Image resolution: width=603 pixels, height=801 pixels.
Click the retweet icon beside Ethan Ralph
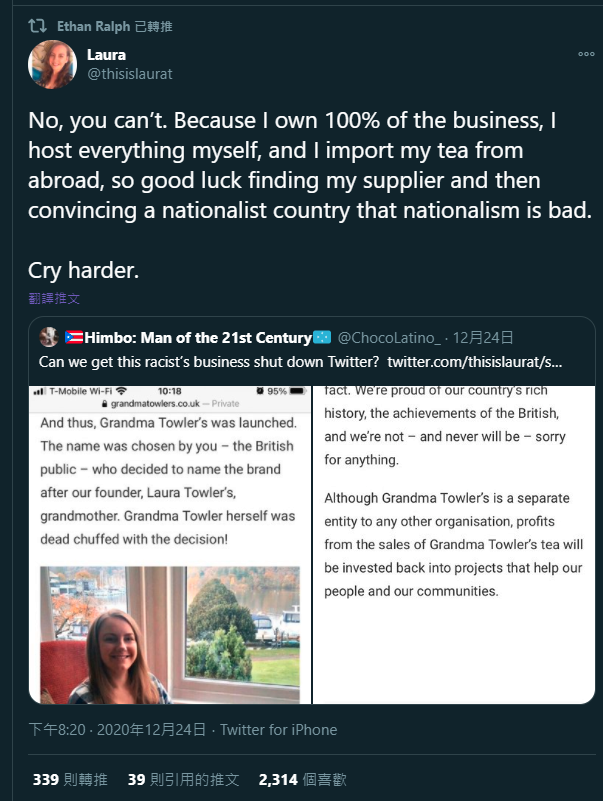pos(37,26)
